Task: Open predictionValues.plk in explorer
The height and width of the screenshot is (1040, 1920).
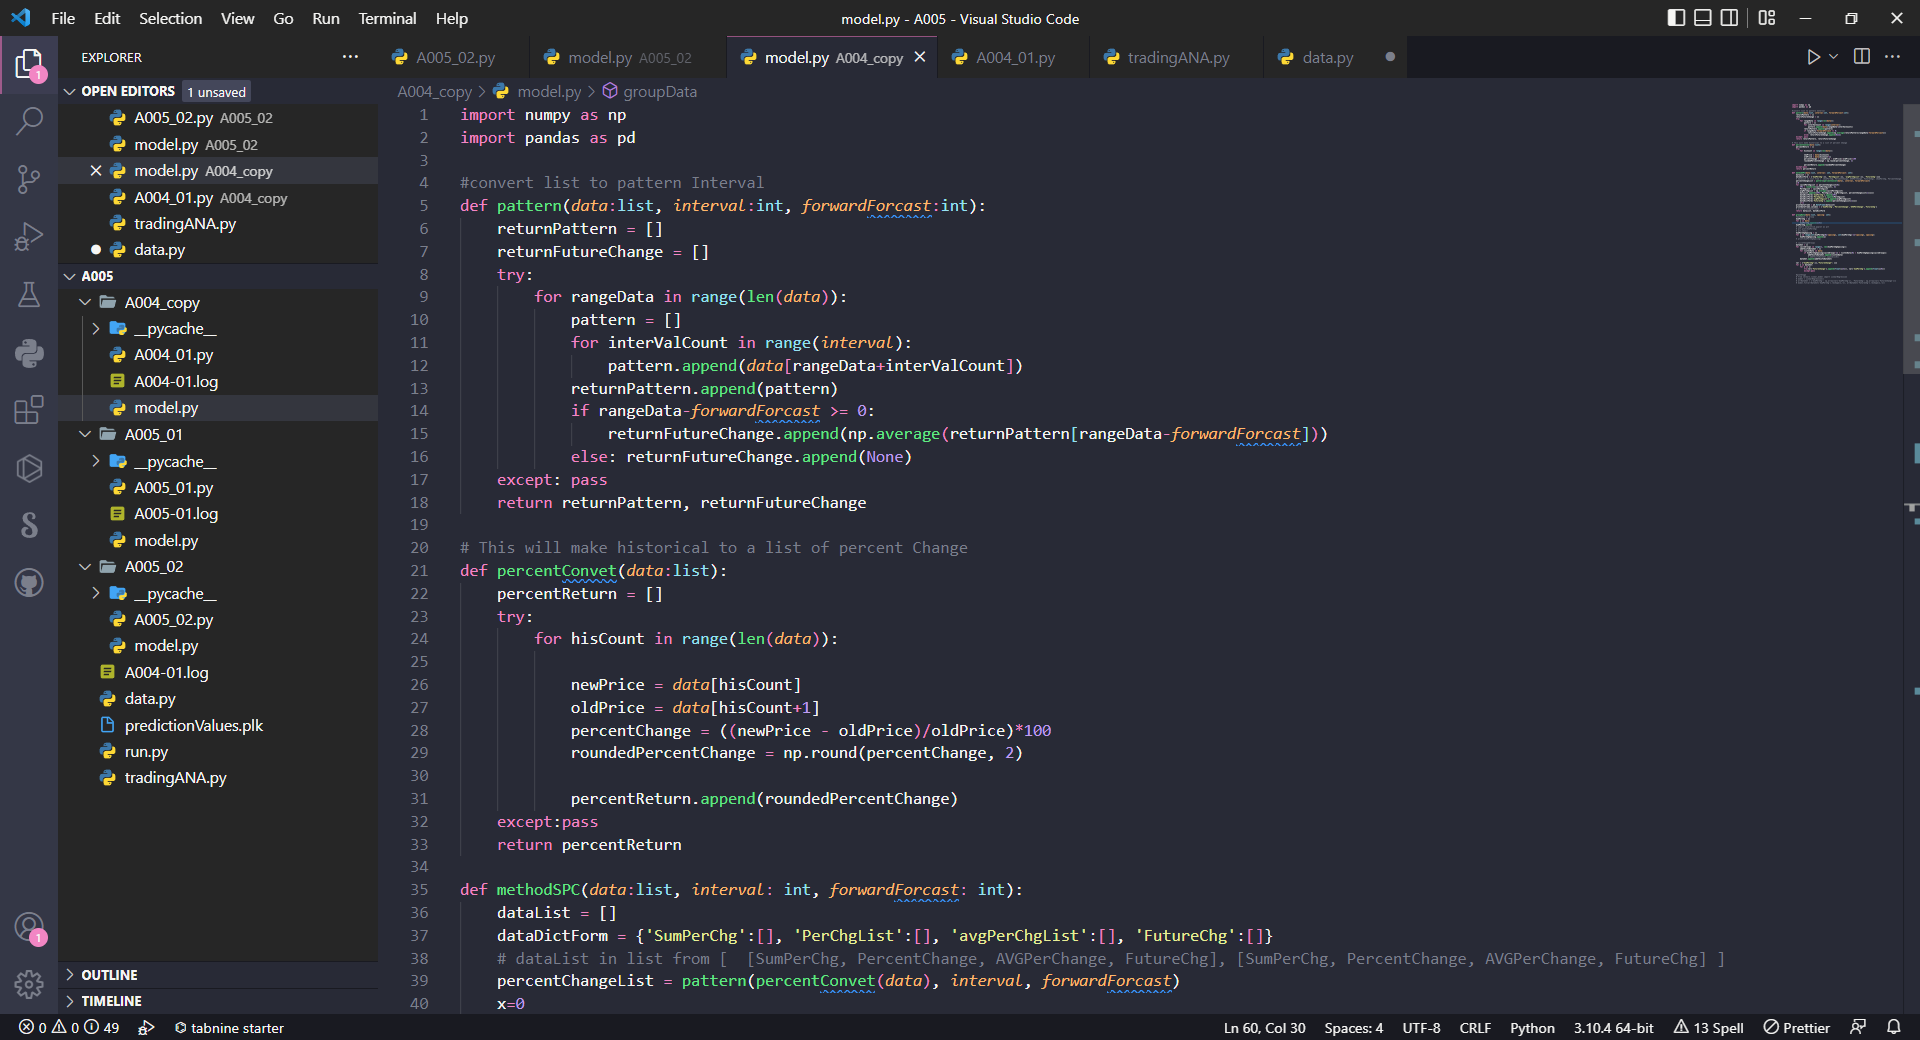Action: point(193,725)
